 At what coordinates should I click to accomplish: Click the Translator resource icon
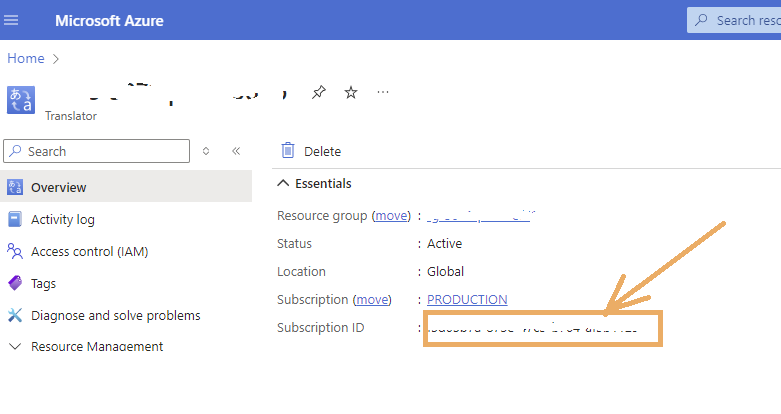(x=21, y=100)
